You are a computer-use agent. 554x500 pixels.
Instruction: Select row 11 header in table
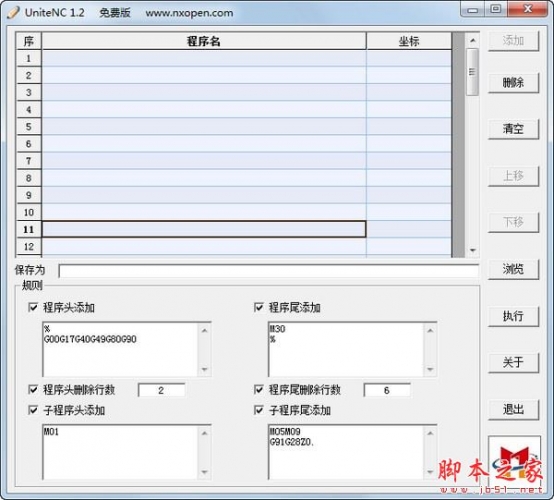click(29, 229)
